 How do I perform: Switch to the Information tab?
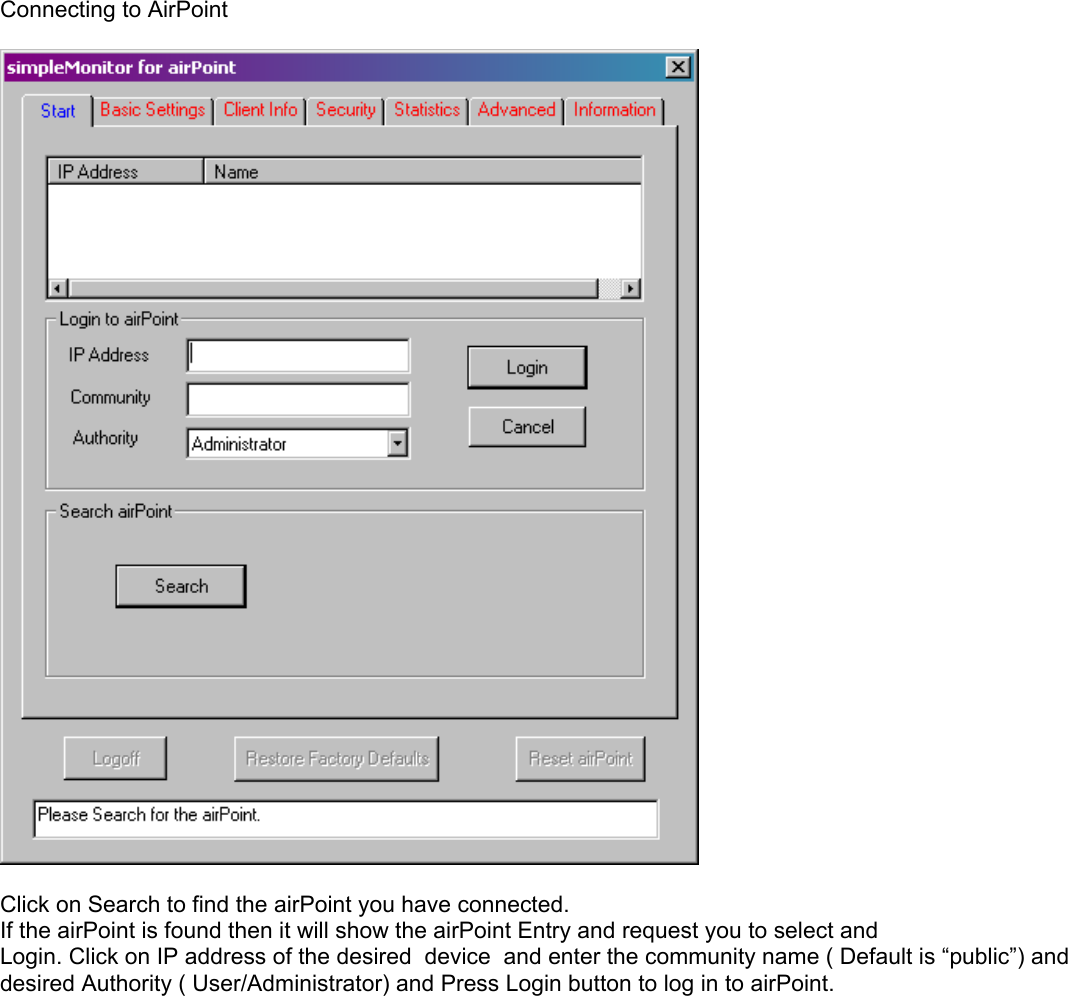613,110
